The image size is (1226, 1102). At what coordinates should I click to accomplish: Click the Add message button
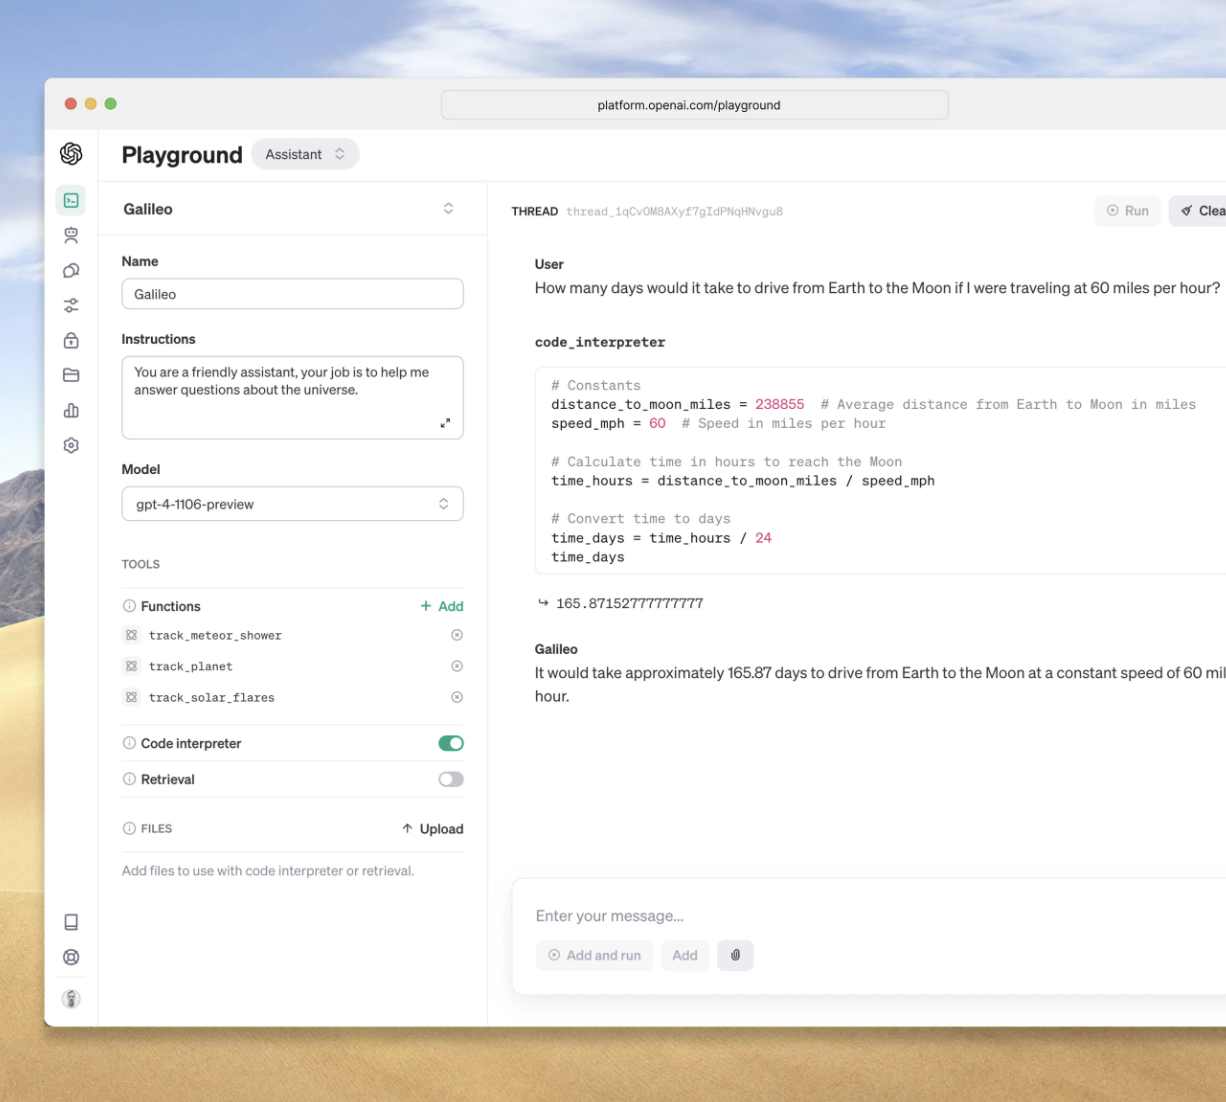point(685,955)
